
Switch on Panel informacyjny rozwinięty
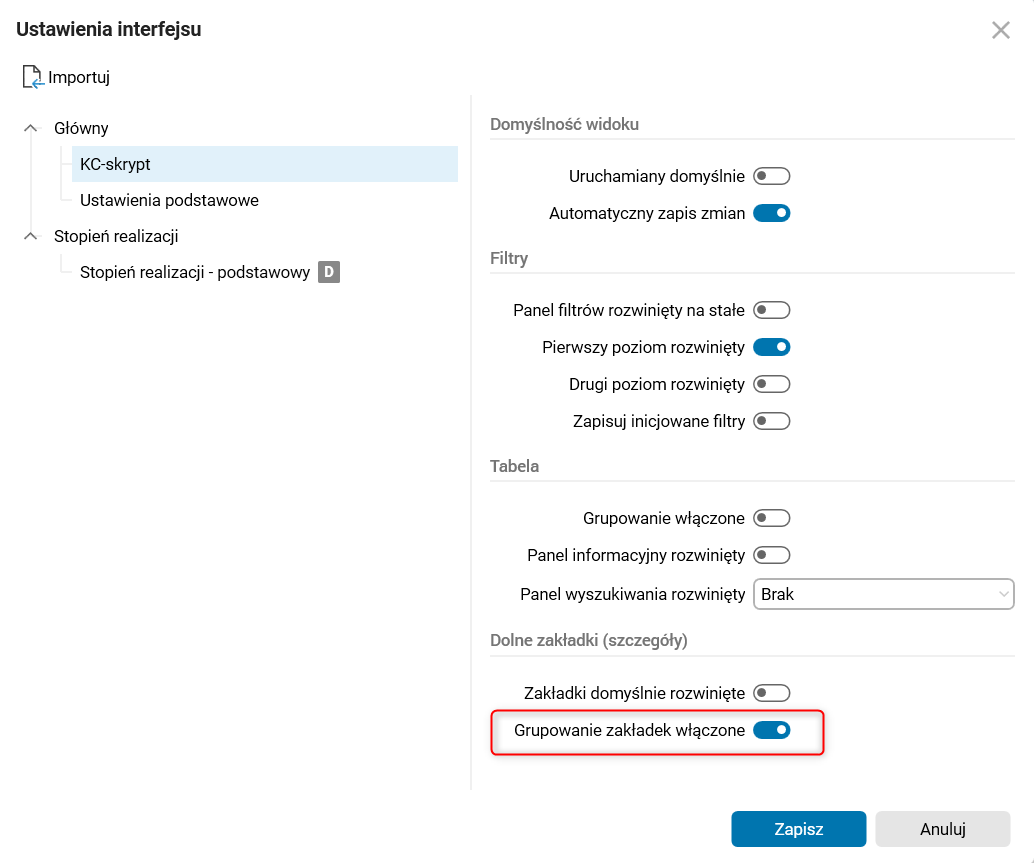coord(771,555)
